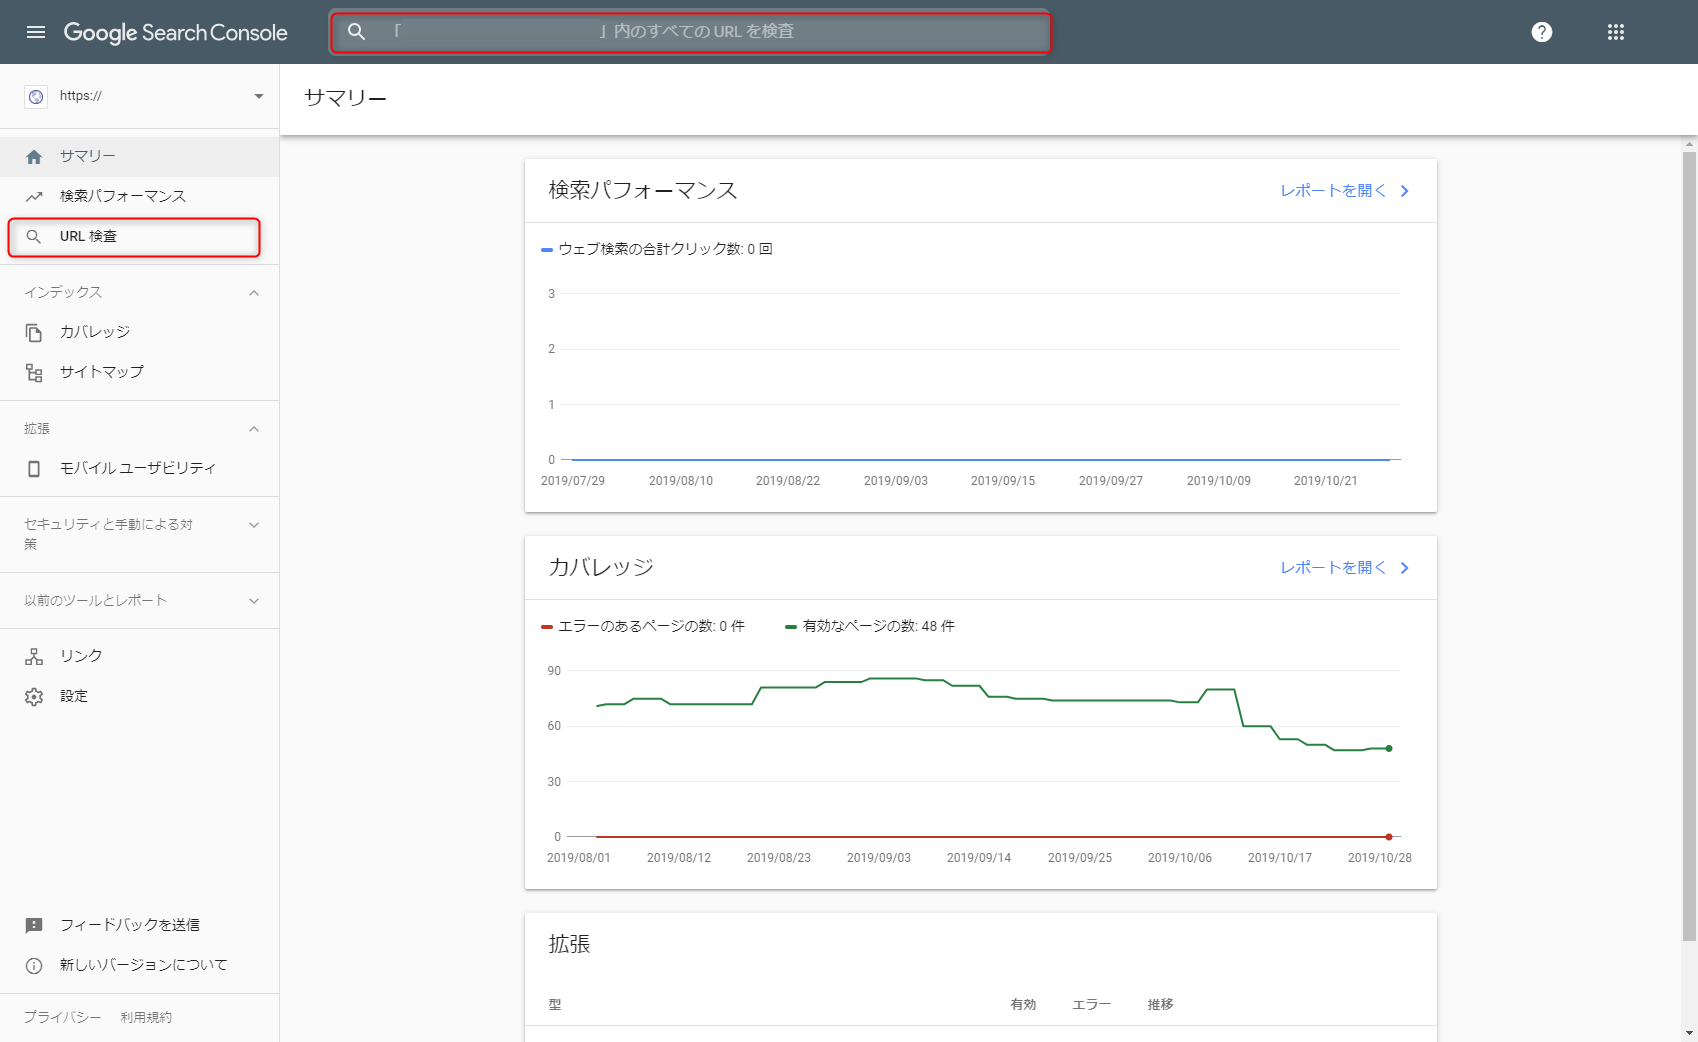Click the vertical page scrollbar
This screenshot has height=1042, width=1698.
point(1689,545)
